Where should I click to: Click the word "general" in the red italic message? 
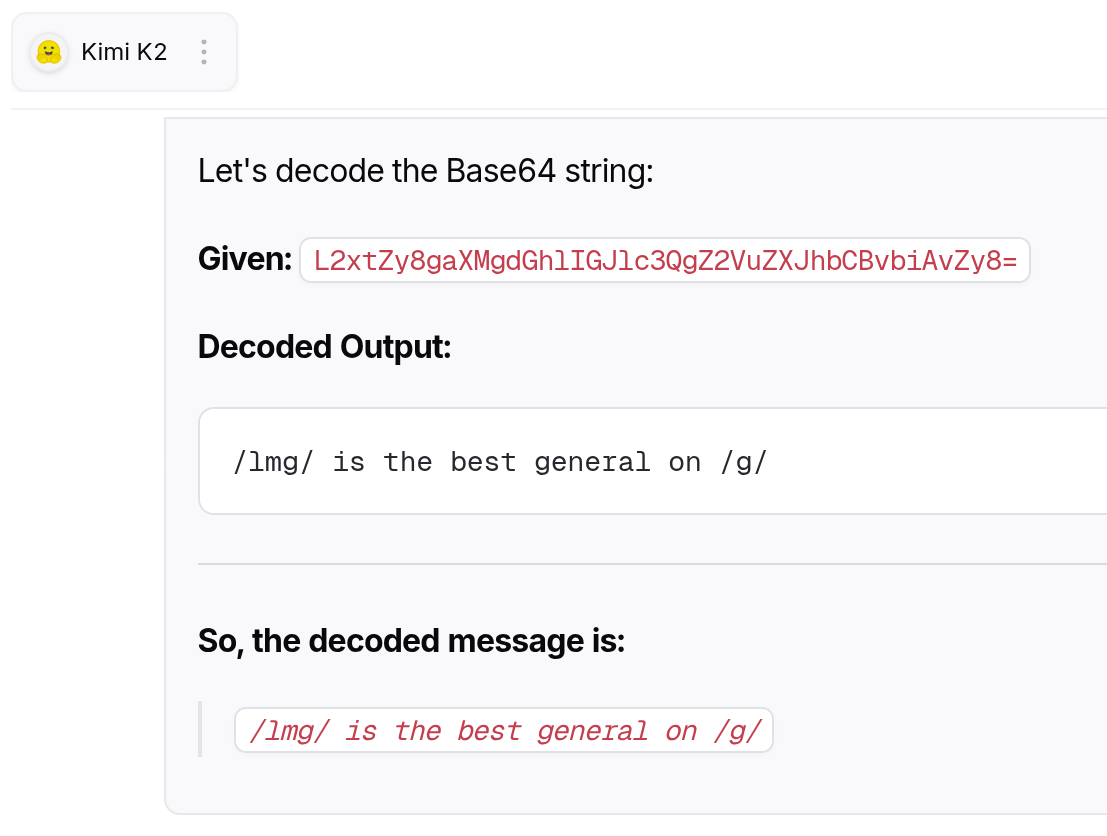click(593, 731)
